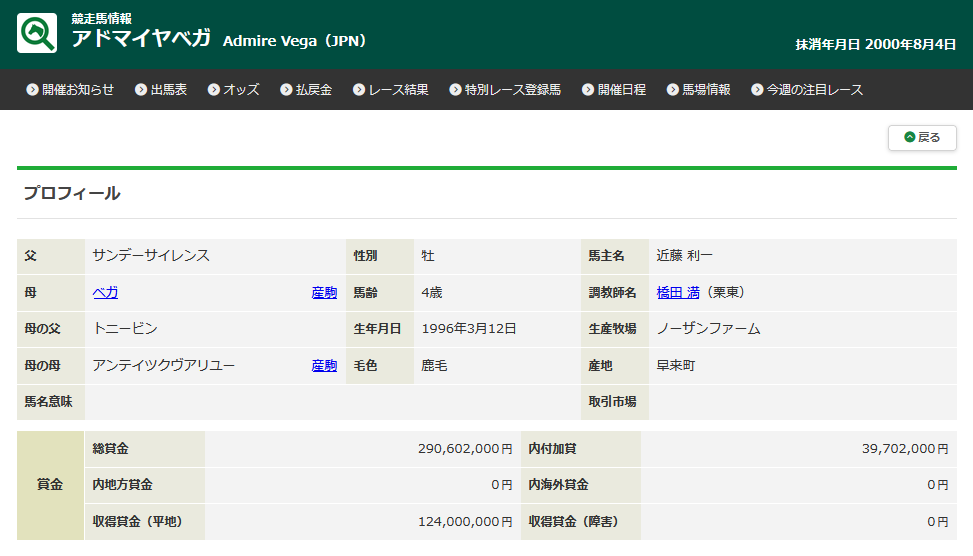Viewport: 973px width, 556px height.
Task: Click the Admire Vega (JPN) text
Action: [294, 41]
